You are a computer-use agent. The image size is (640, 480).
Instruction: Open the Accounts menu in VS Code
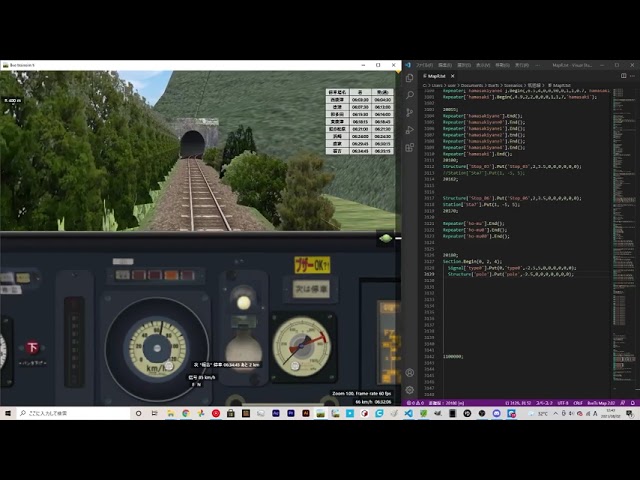(x=409, y=372)
